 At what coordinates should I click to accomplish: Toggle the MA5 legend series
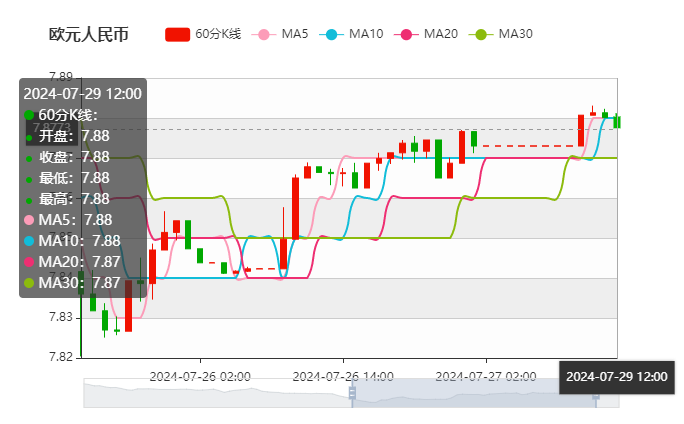pyautogui.click(x=280, y=34)
